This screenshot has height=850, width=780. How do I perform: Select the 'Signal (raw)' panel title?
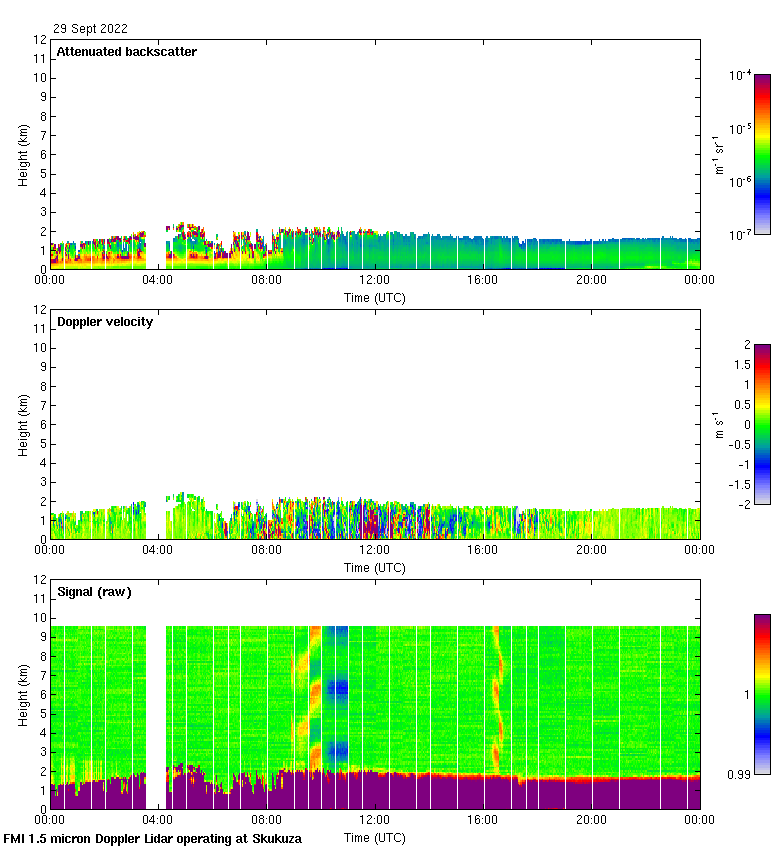94,592
